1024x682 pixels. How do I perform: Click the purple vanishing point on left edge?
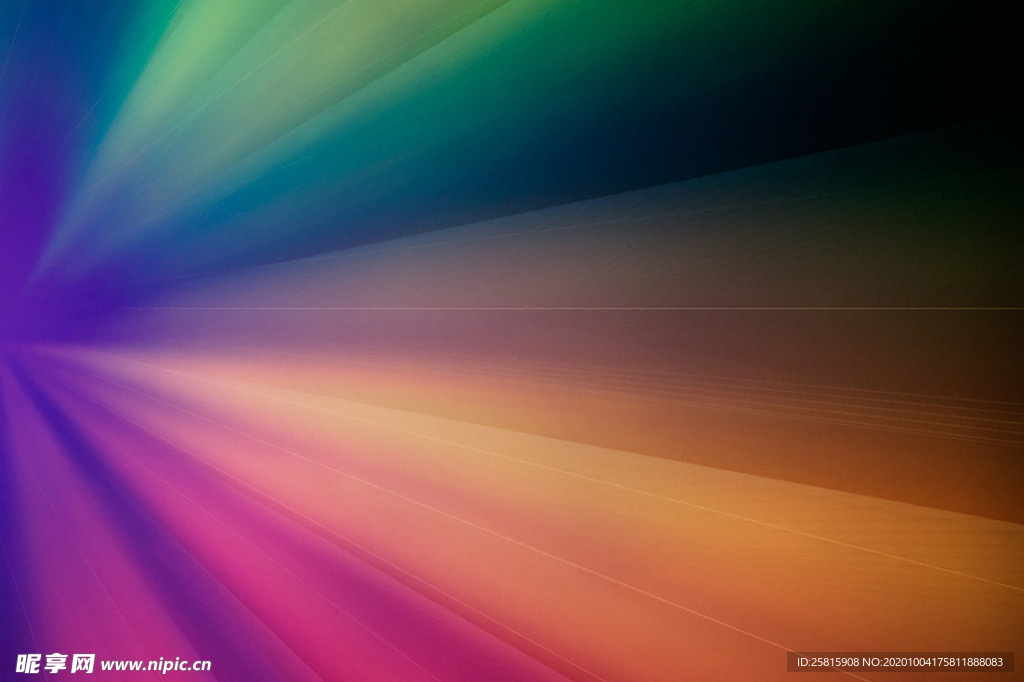[8, 320]
